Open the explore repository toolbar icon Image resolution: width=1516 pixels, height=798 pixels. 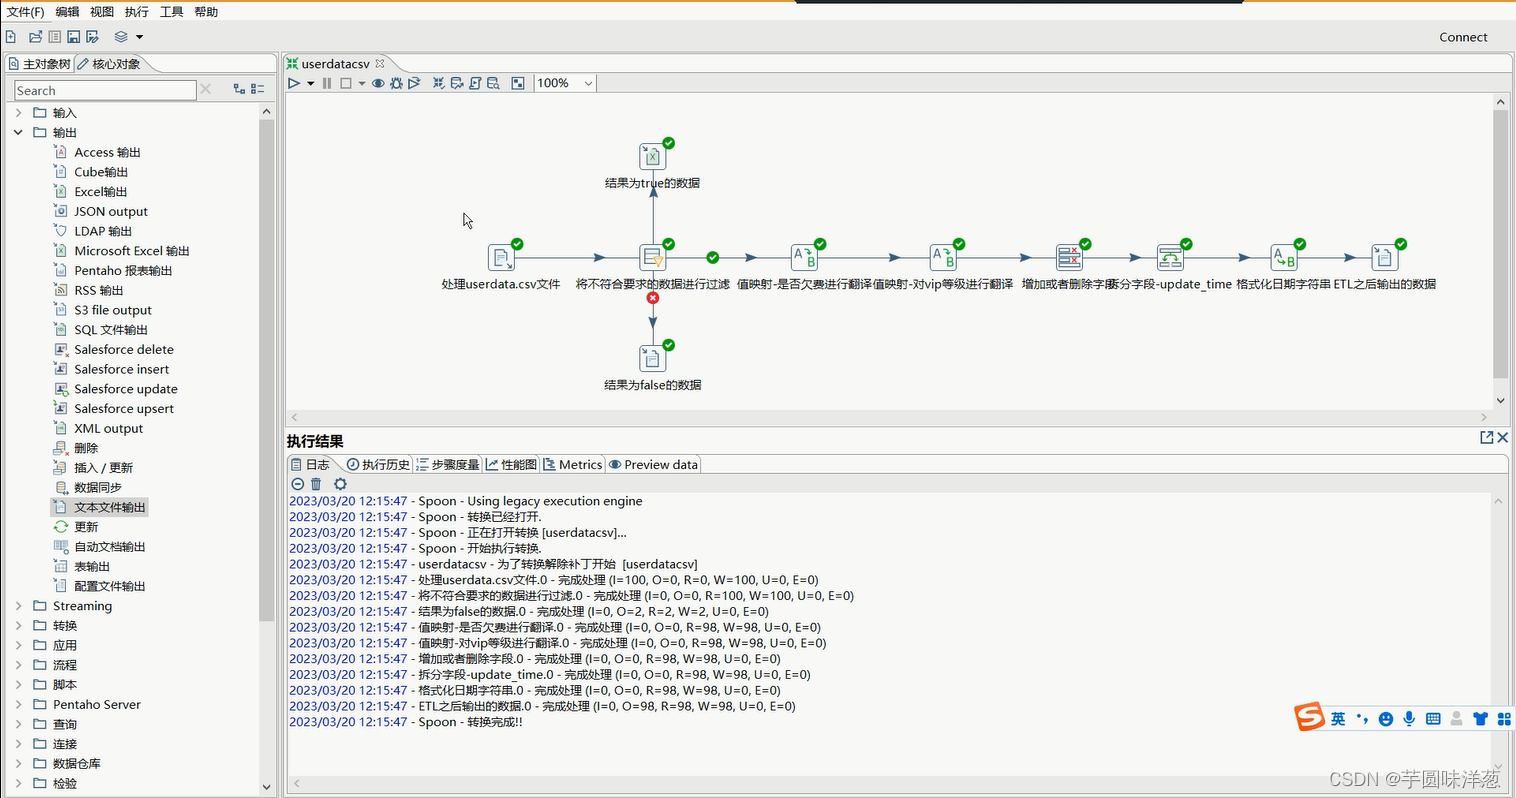55,37
